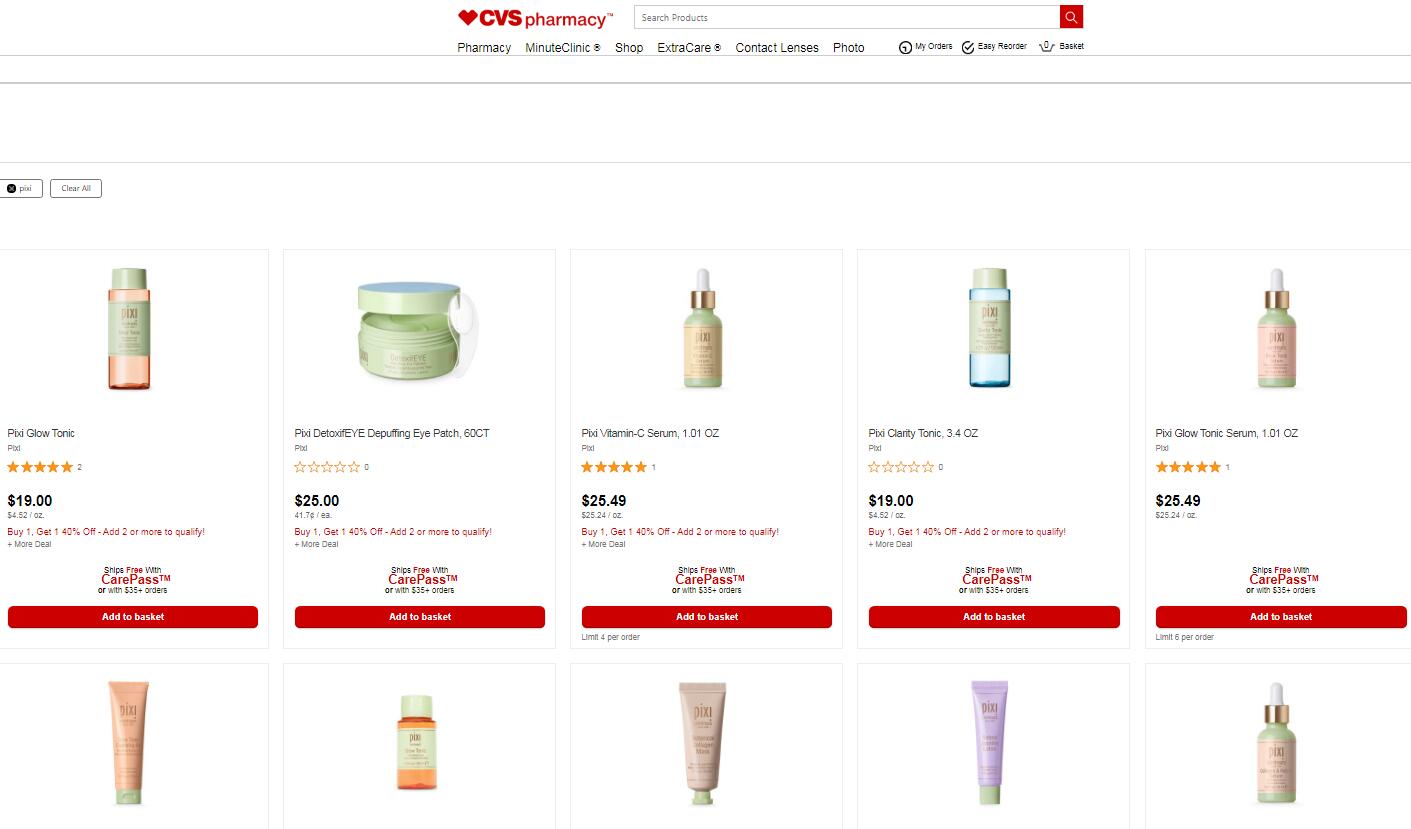Add Pixi Vitamin-C Serum to basket
The width and height of the screenshot is (1411, 829).
click(707, 617)
